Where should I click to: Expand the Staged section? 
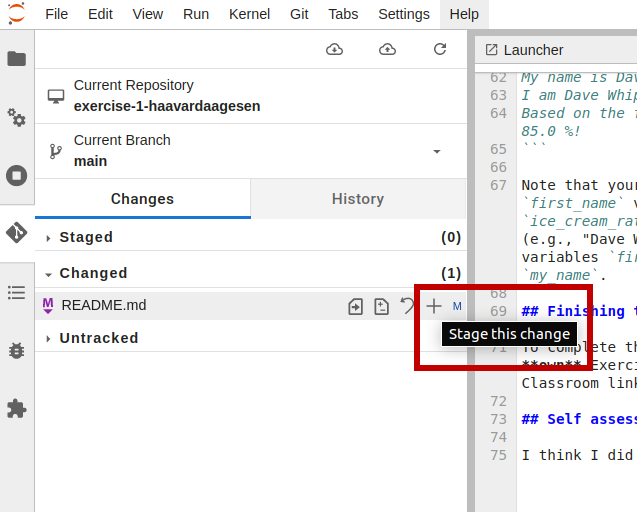coord(48,238)
